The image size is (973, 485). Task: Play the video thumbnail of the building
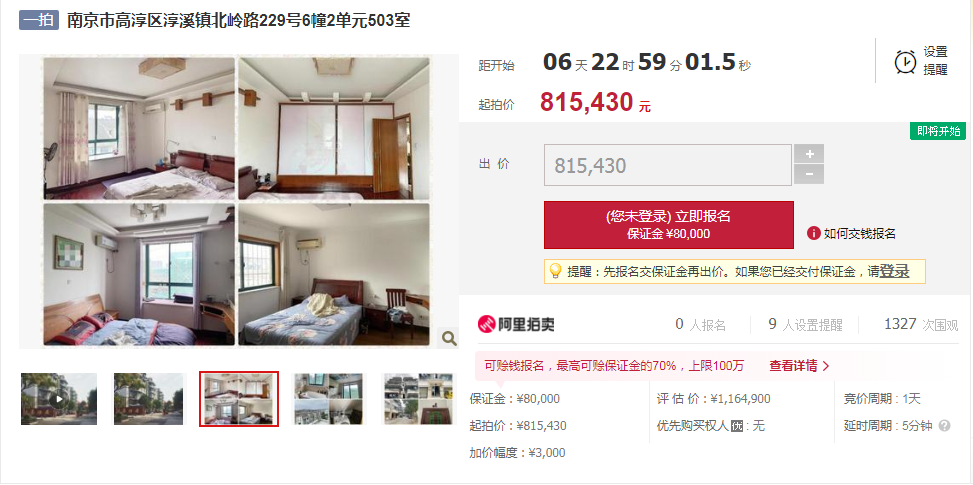59,399
